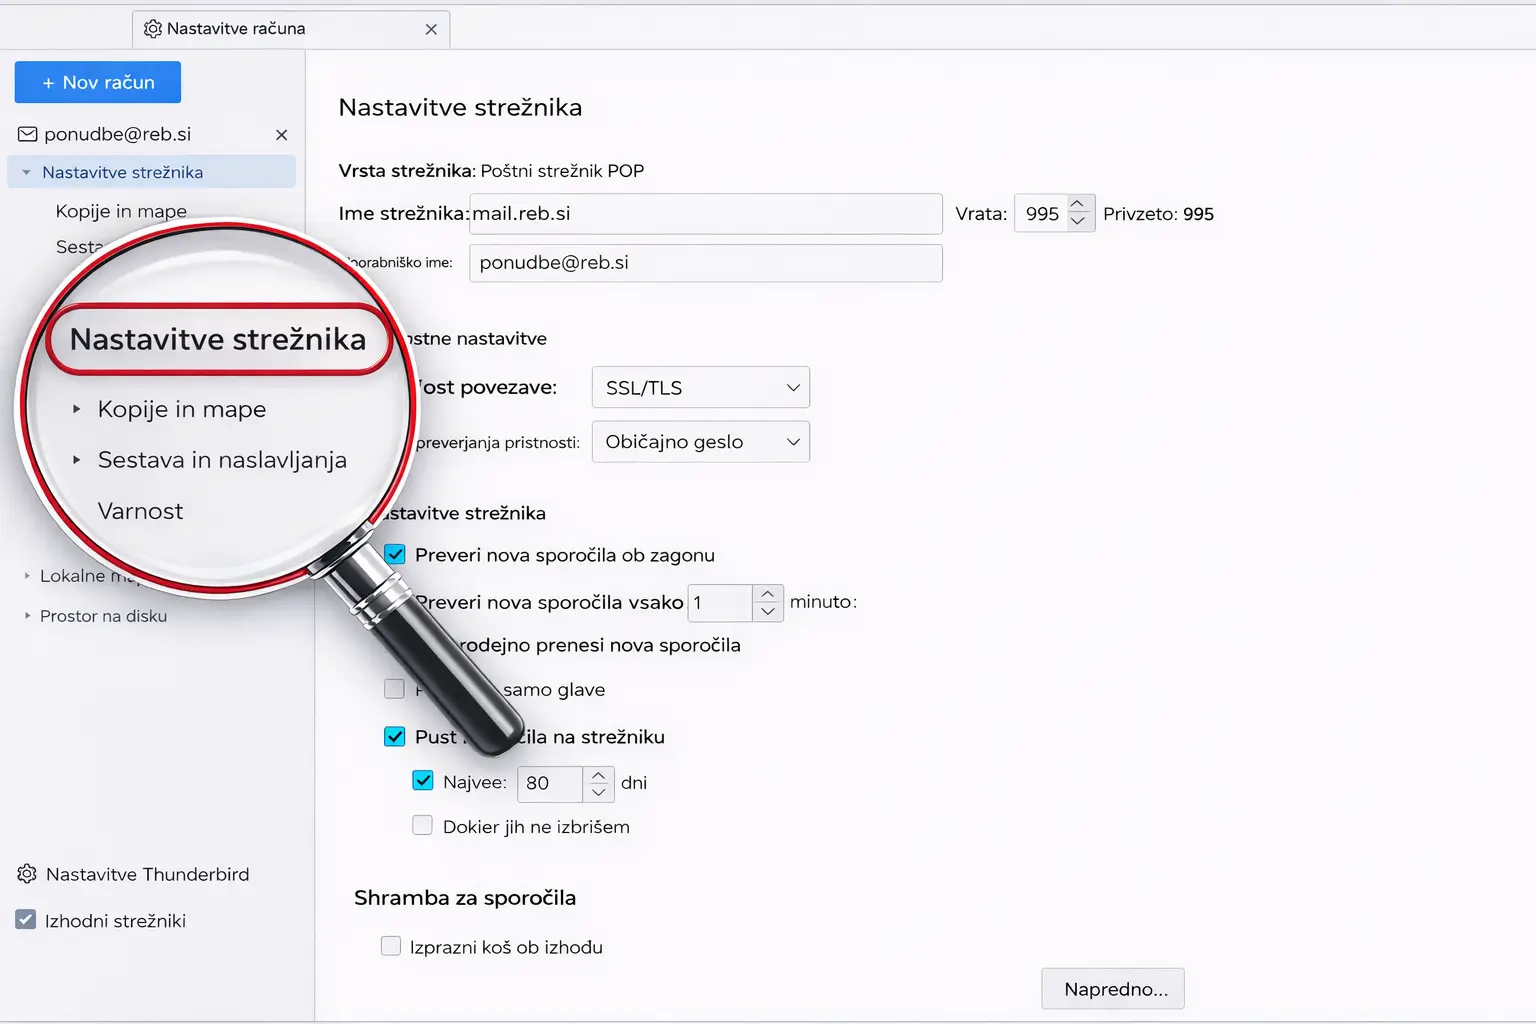Select Nastavitve strežnika in the sidebar
Viewport: 1536px width, 1024px height.
(x=122, y=172)
